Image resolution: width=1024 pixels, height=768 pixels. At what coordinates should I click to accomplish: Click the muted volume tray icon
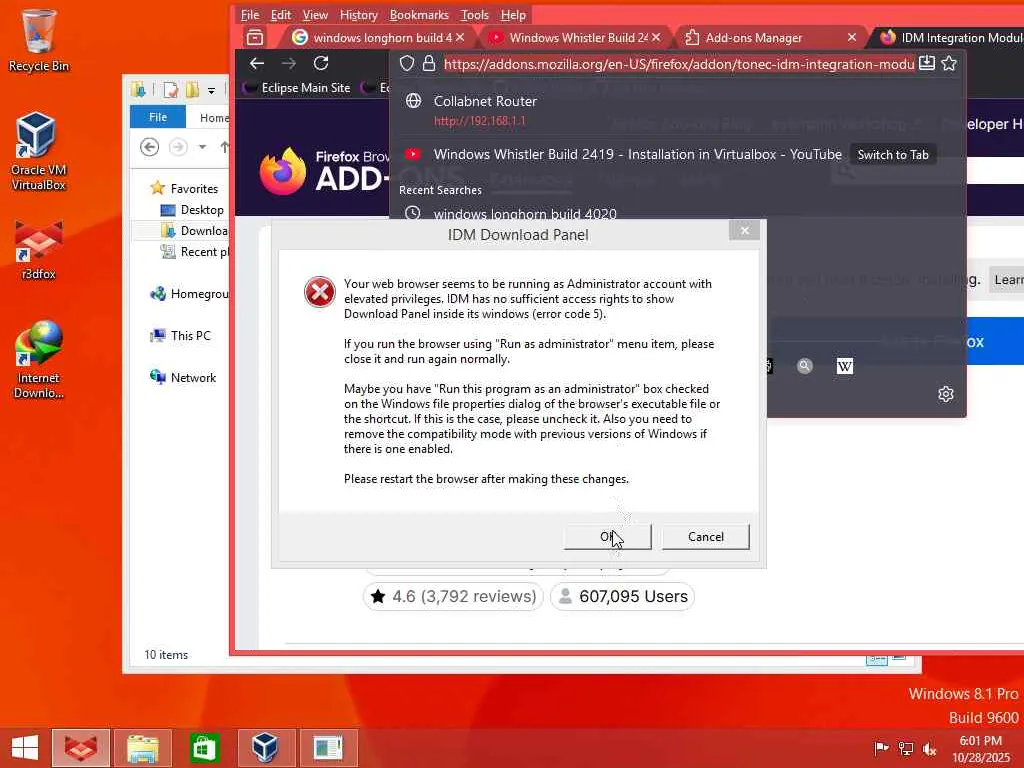tap(929, 748)
